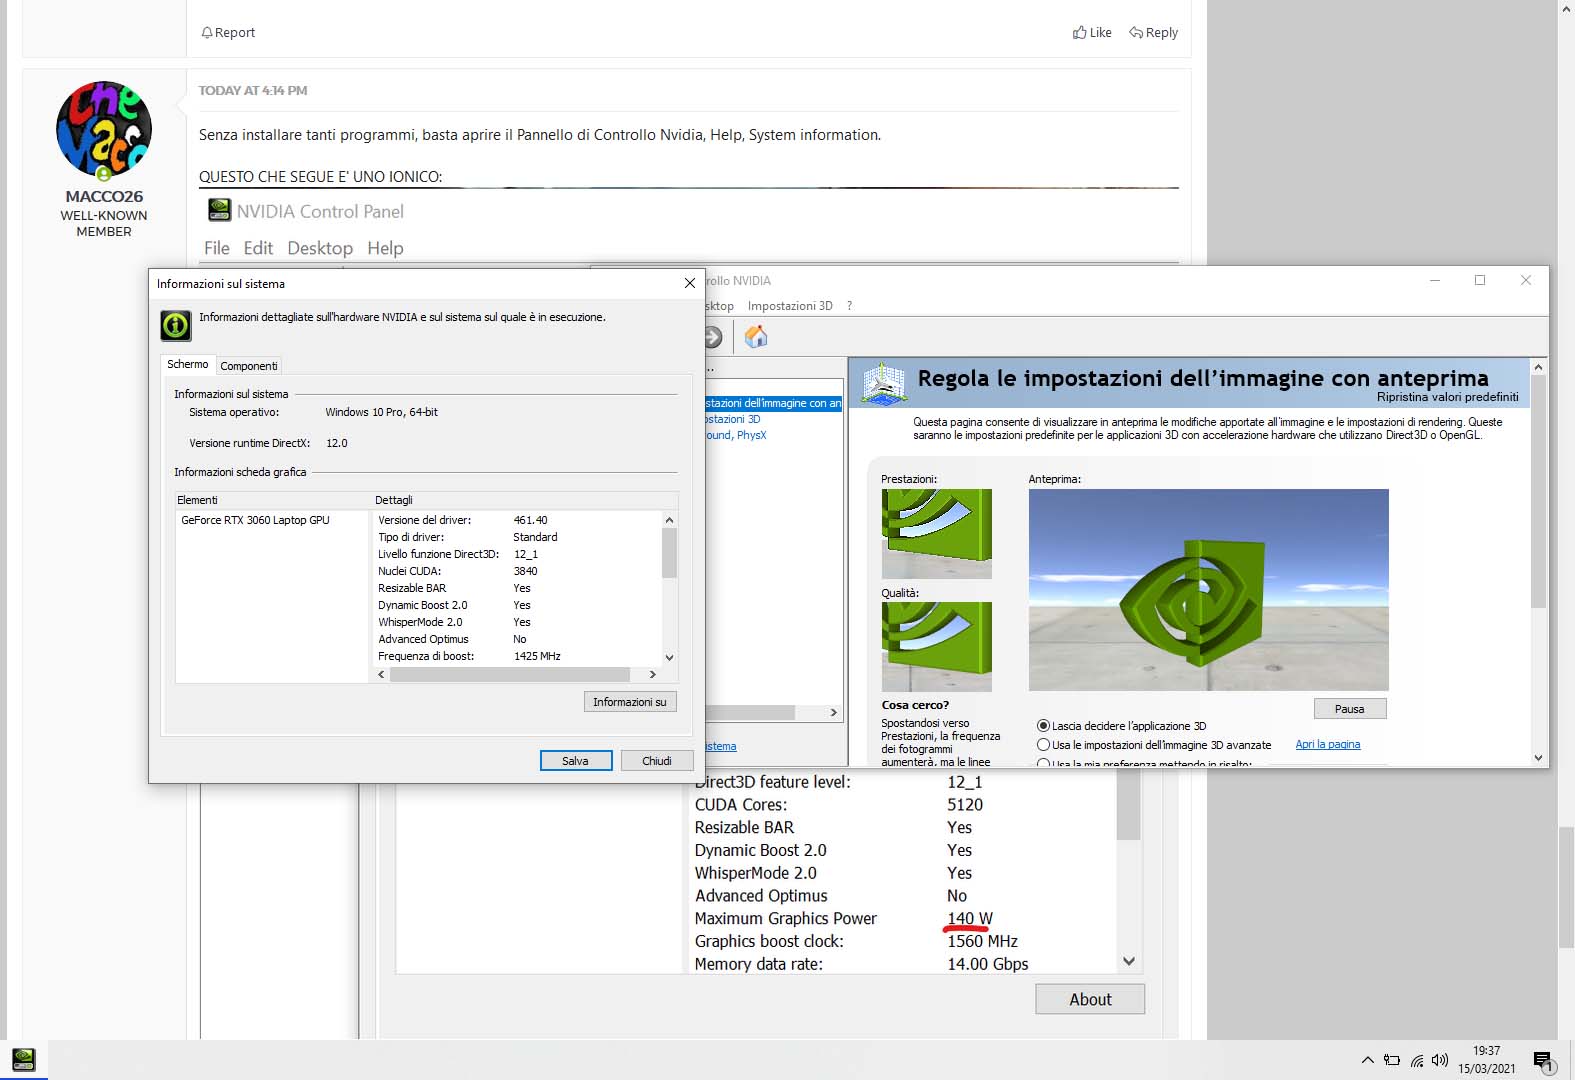The image size is (1575, 1080).
Task: Click right arrow of Dettagli horizontal scrollbar
Action: pos(653,675)
